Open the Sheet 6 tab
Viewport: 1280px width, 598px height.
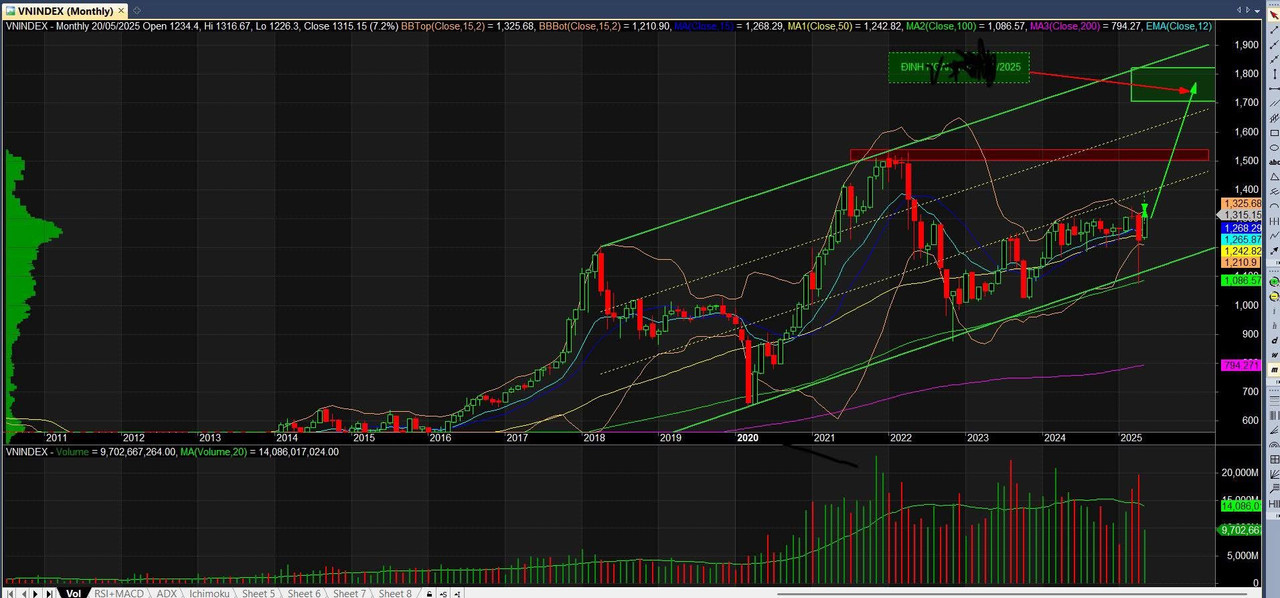click(304, 593)
